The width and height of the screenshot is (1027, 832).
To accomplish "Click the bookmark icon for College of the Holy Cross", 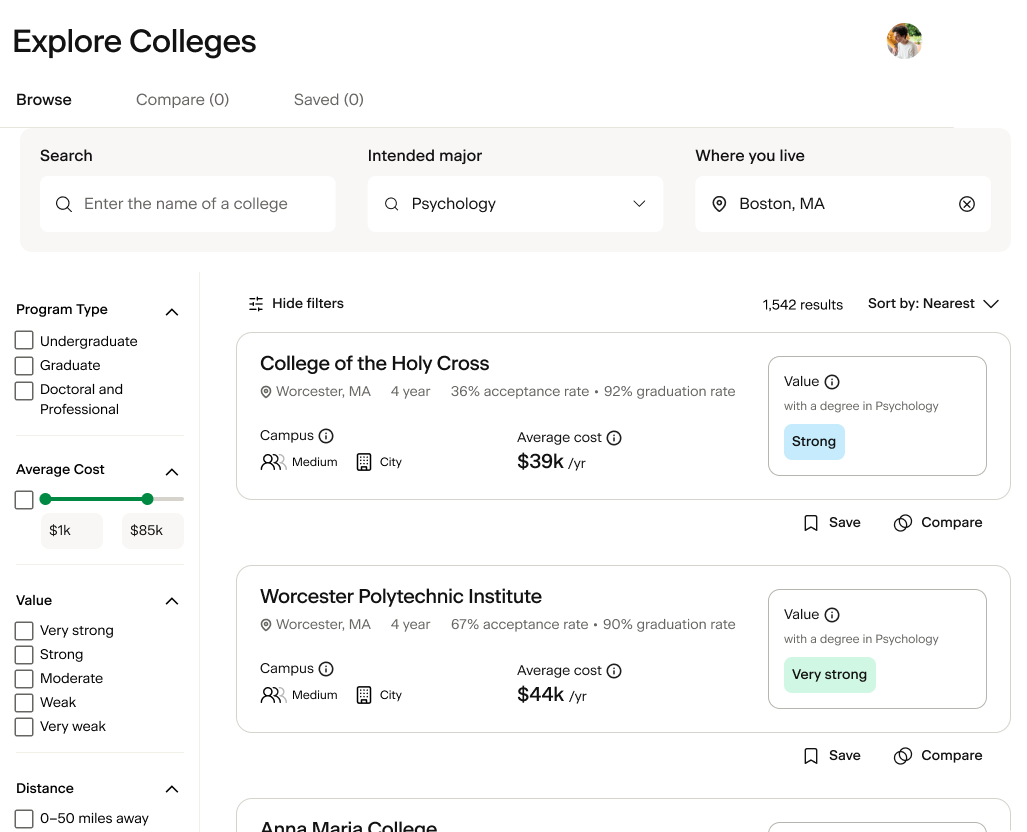I will pyautogui.click(x=811, y=523).
